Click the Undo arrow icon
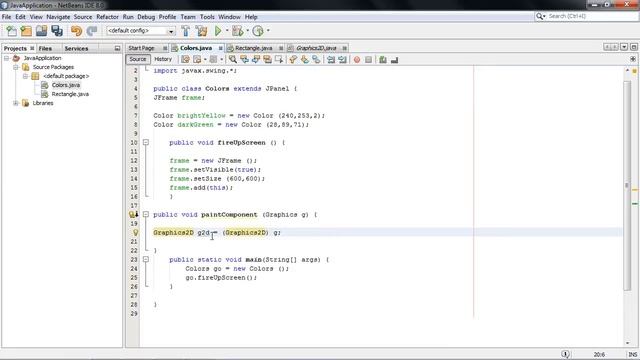This screenshot has height=360, width=640. click(76, 31)
